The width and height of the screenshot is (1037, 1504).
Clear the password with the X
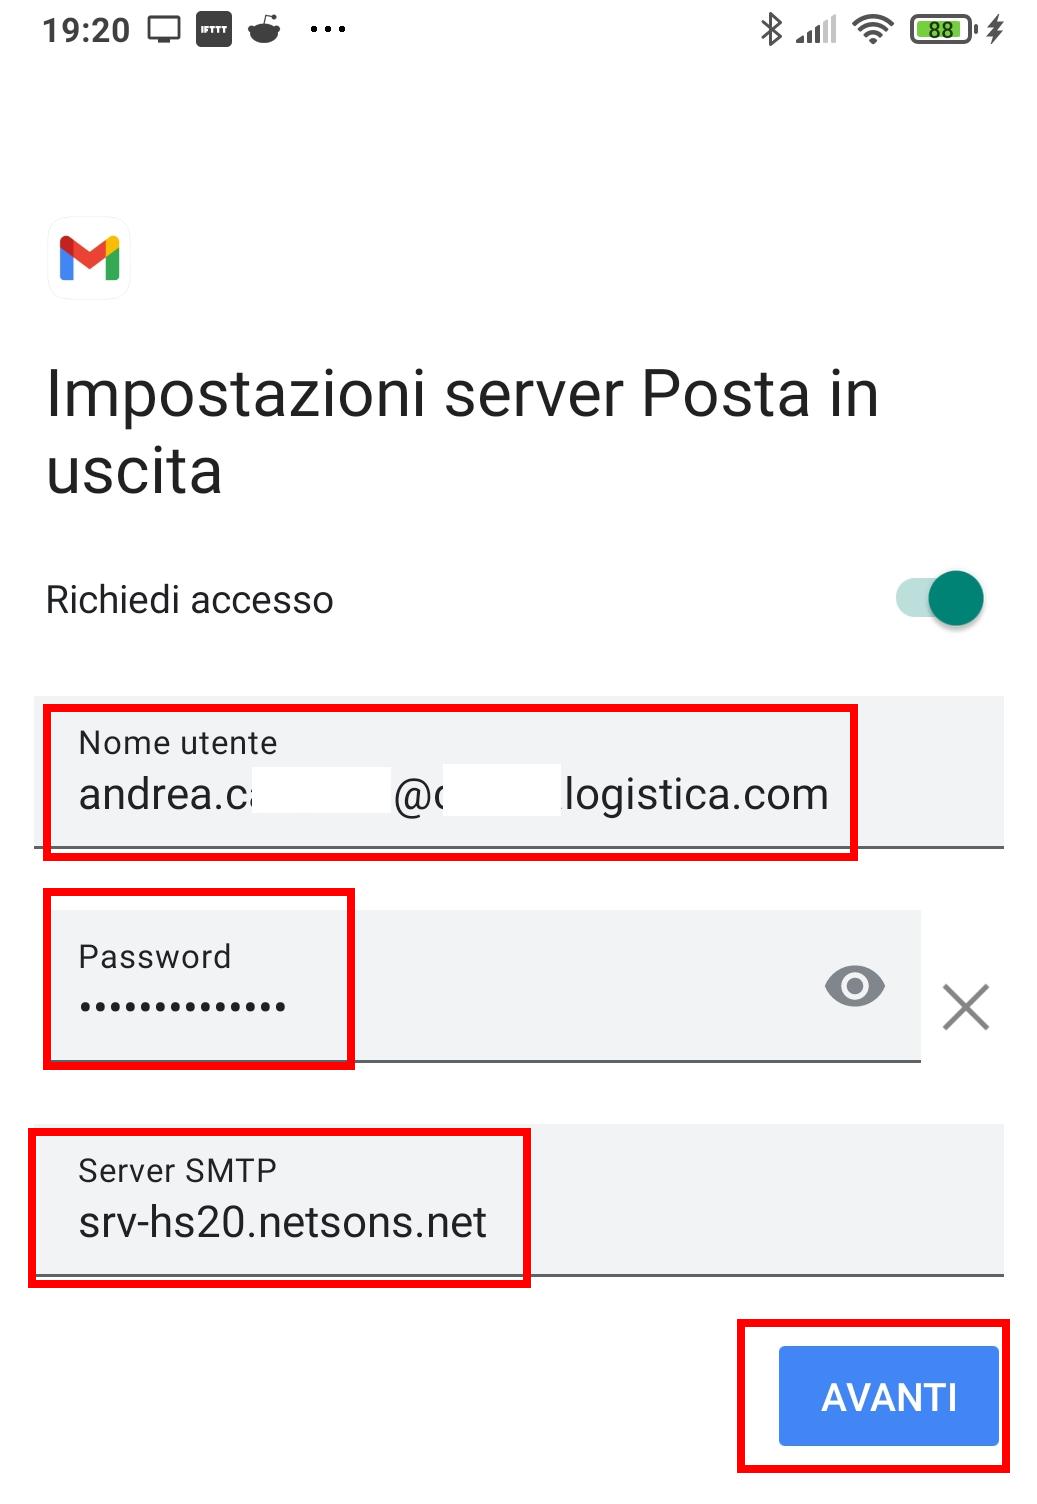[965, 1006]
